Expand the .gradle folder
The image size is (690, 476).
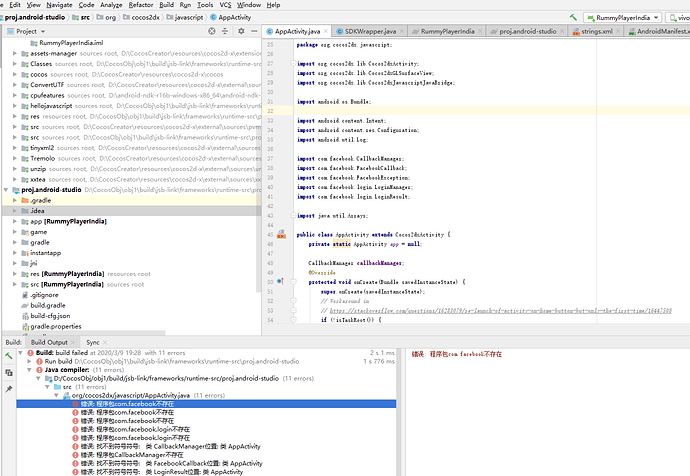15,201
